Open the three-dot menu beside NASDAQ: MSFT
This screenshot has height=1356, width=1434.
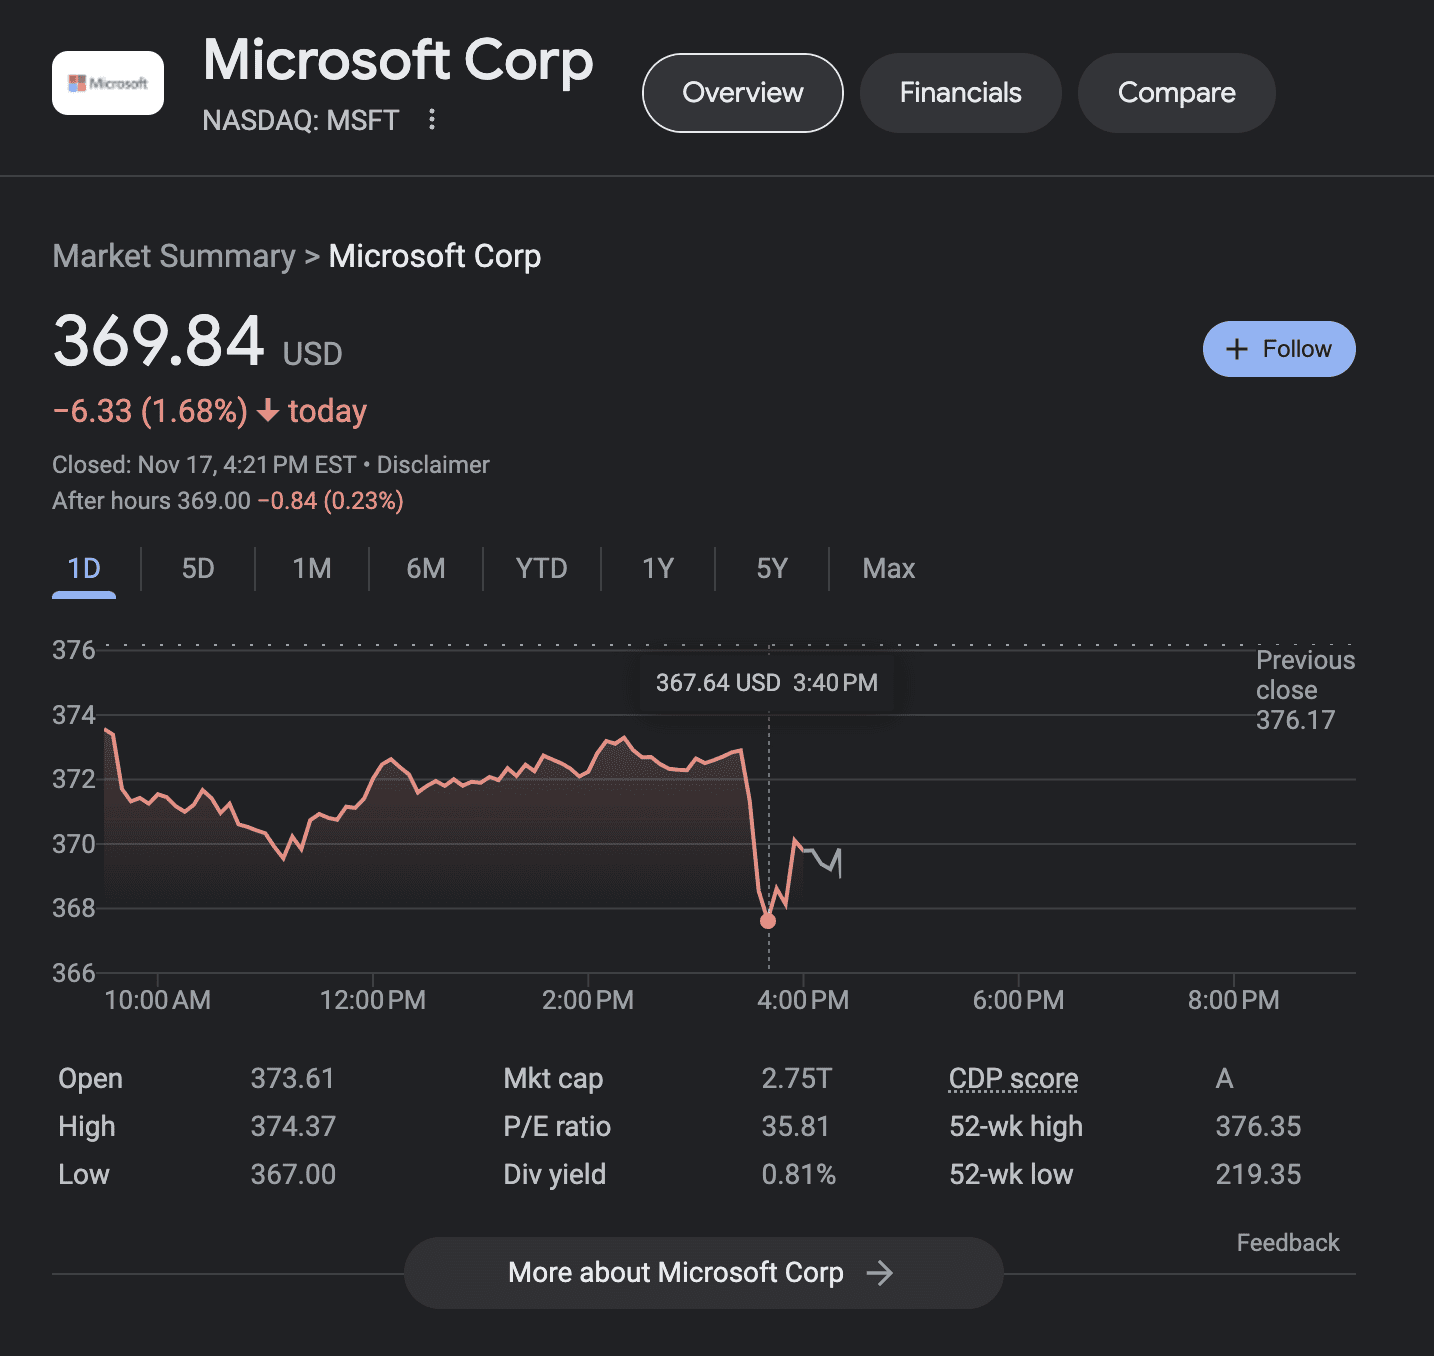tap(431, 119)
